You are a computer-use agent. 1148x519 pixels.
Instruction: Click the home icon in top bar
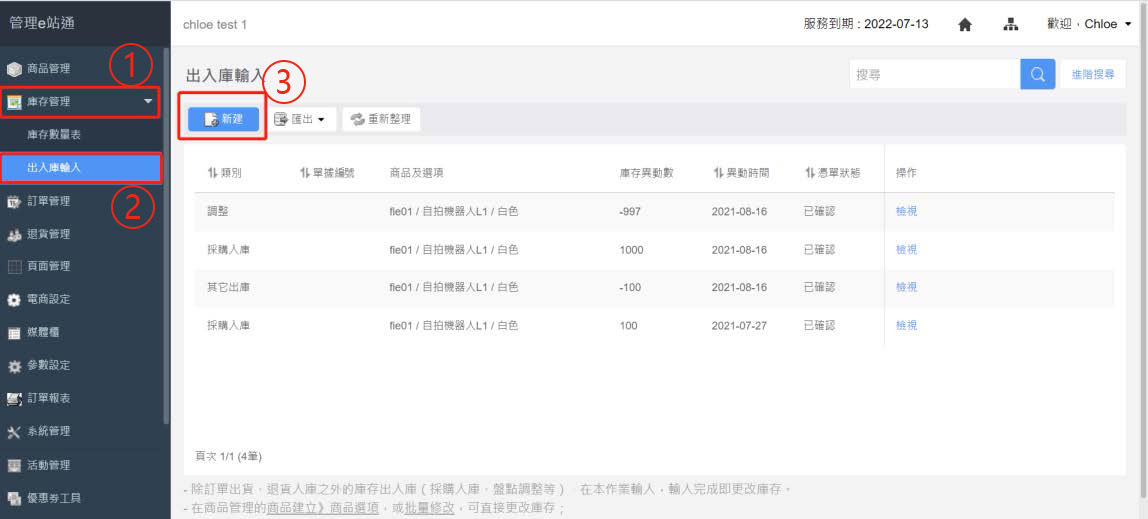pos(965,25)
